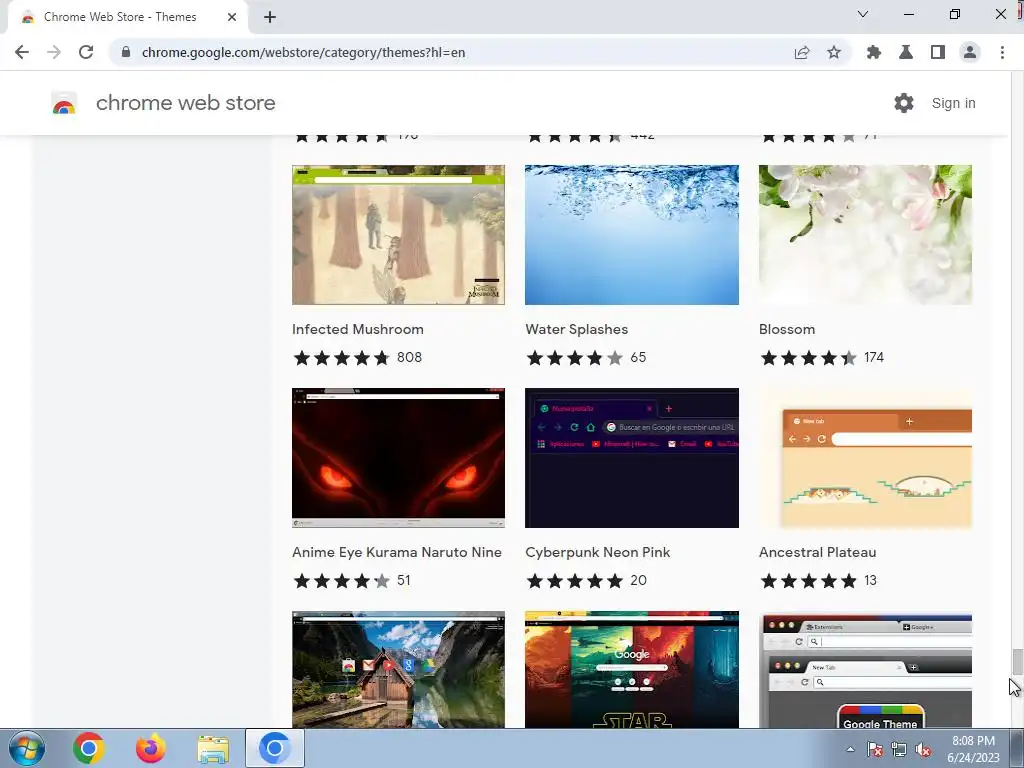
Task: Click the star rating of Infected Mushroom
Action: point(342,358)
